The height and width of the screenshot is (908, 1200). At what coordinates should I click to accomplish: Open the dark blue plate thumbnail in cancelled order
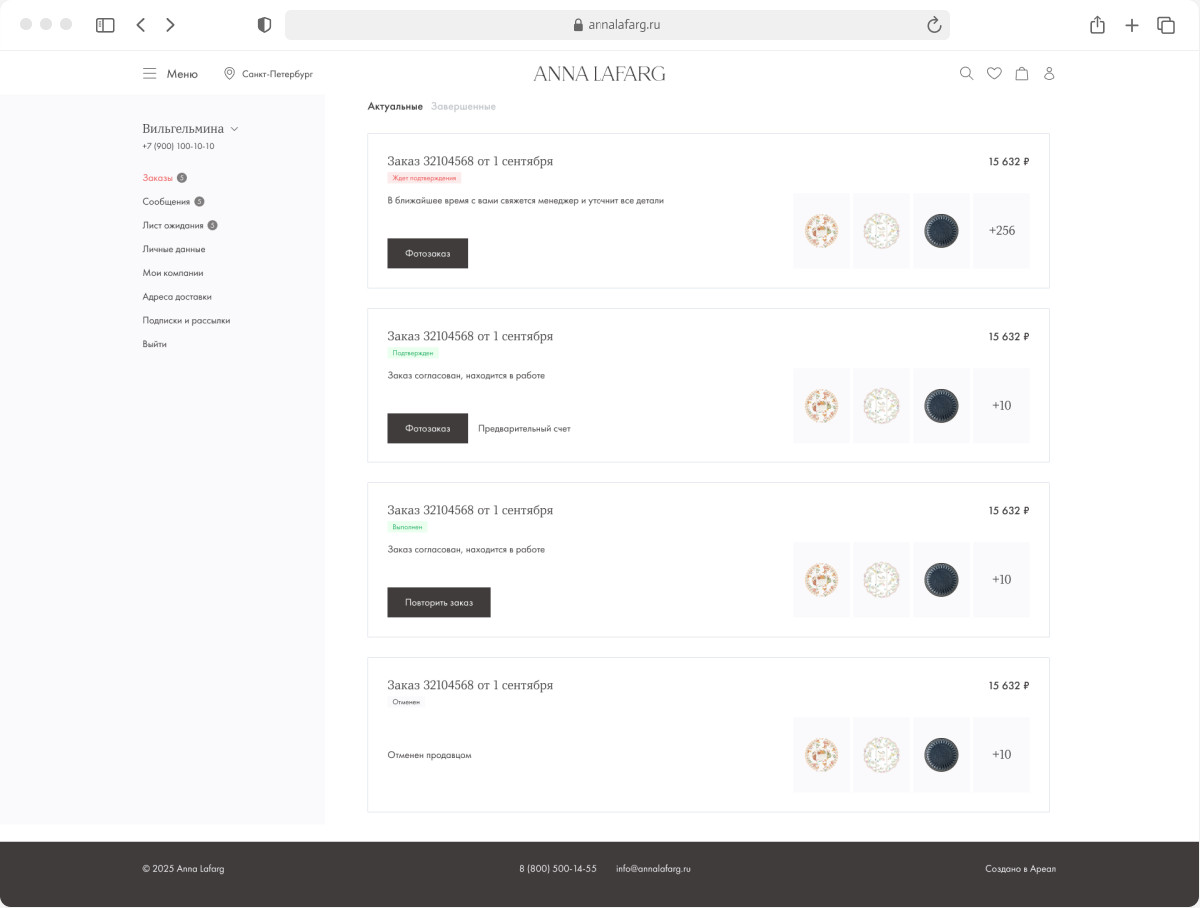tap(941, 755)
